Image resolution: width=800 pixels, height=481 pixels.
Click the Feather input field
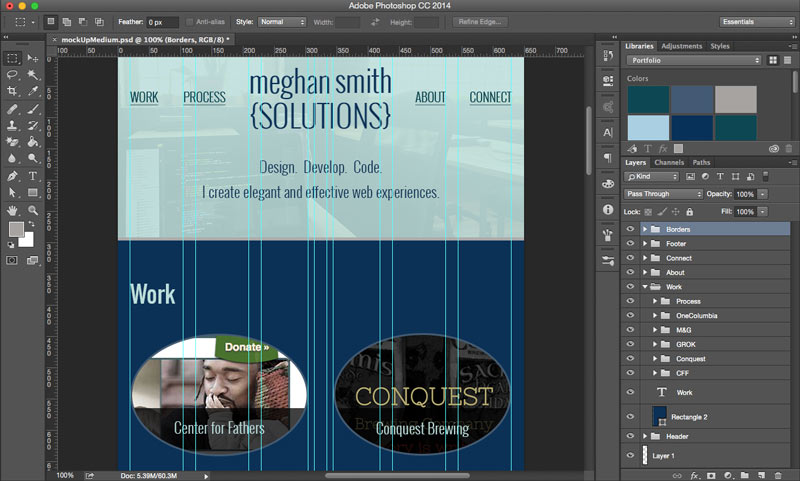163,22
